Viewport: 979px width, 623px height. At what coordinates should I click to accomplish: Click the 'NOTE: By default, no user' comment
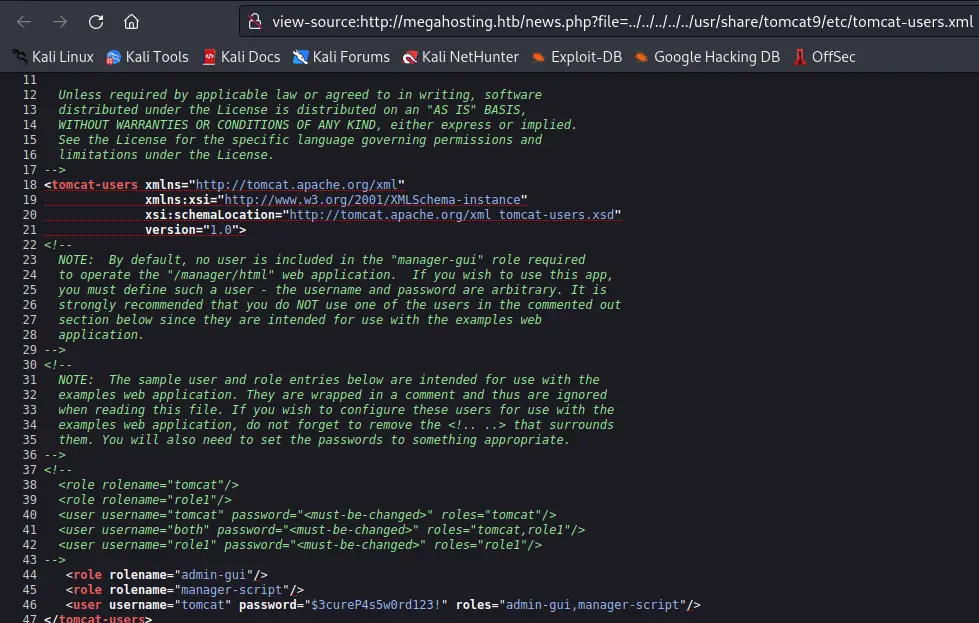pos(322,260)
